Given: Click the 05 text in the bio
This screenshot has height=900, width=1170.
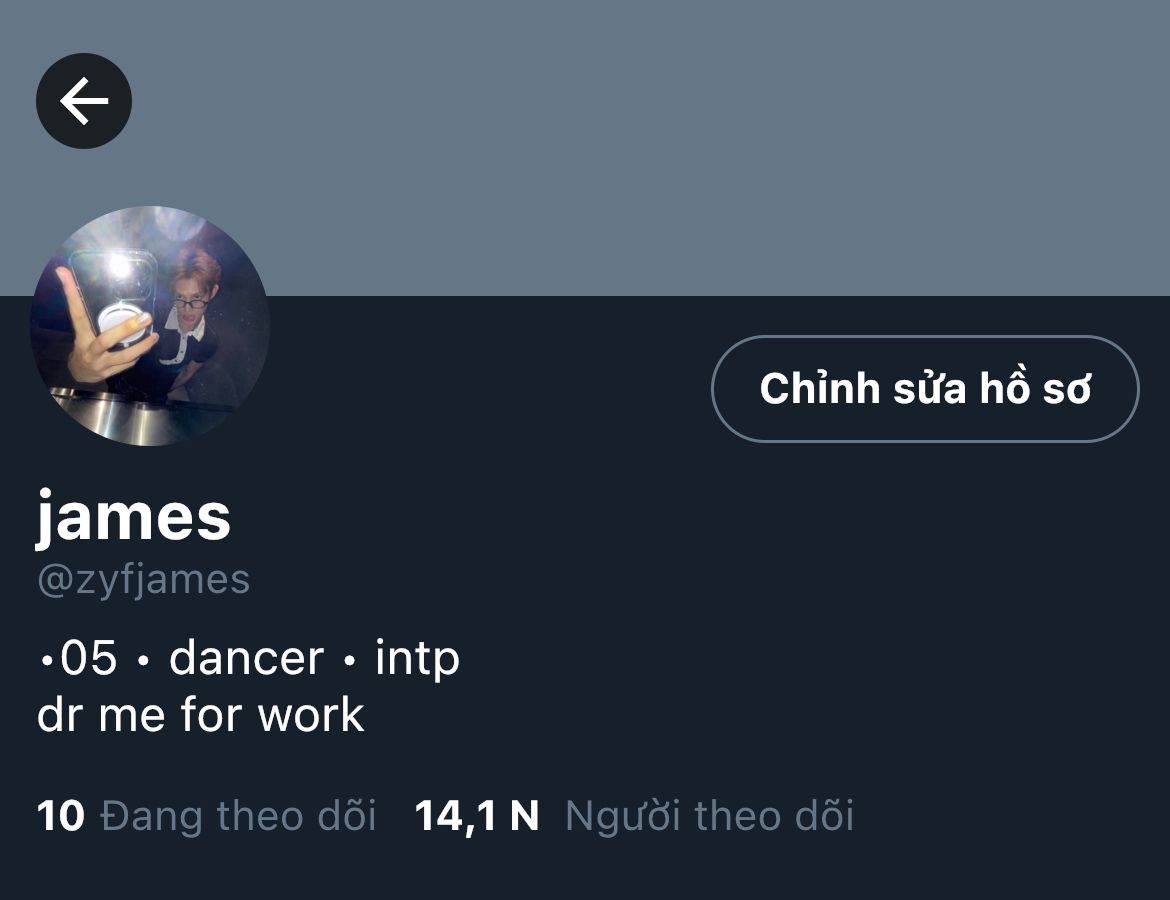Looking at the screenshot, I should pos(89,658).
